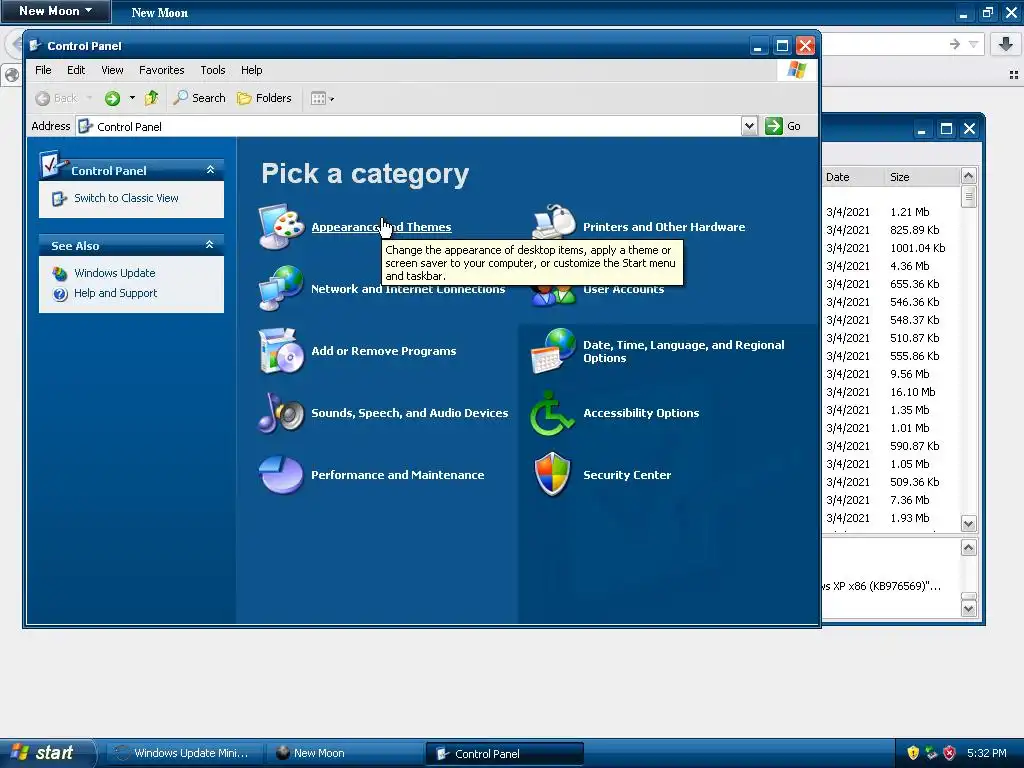Open the Forward history dropdown arrow

[132, 99]
